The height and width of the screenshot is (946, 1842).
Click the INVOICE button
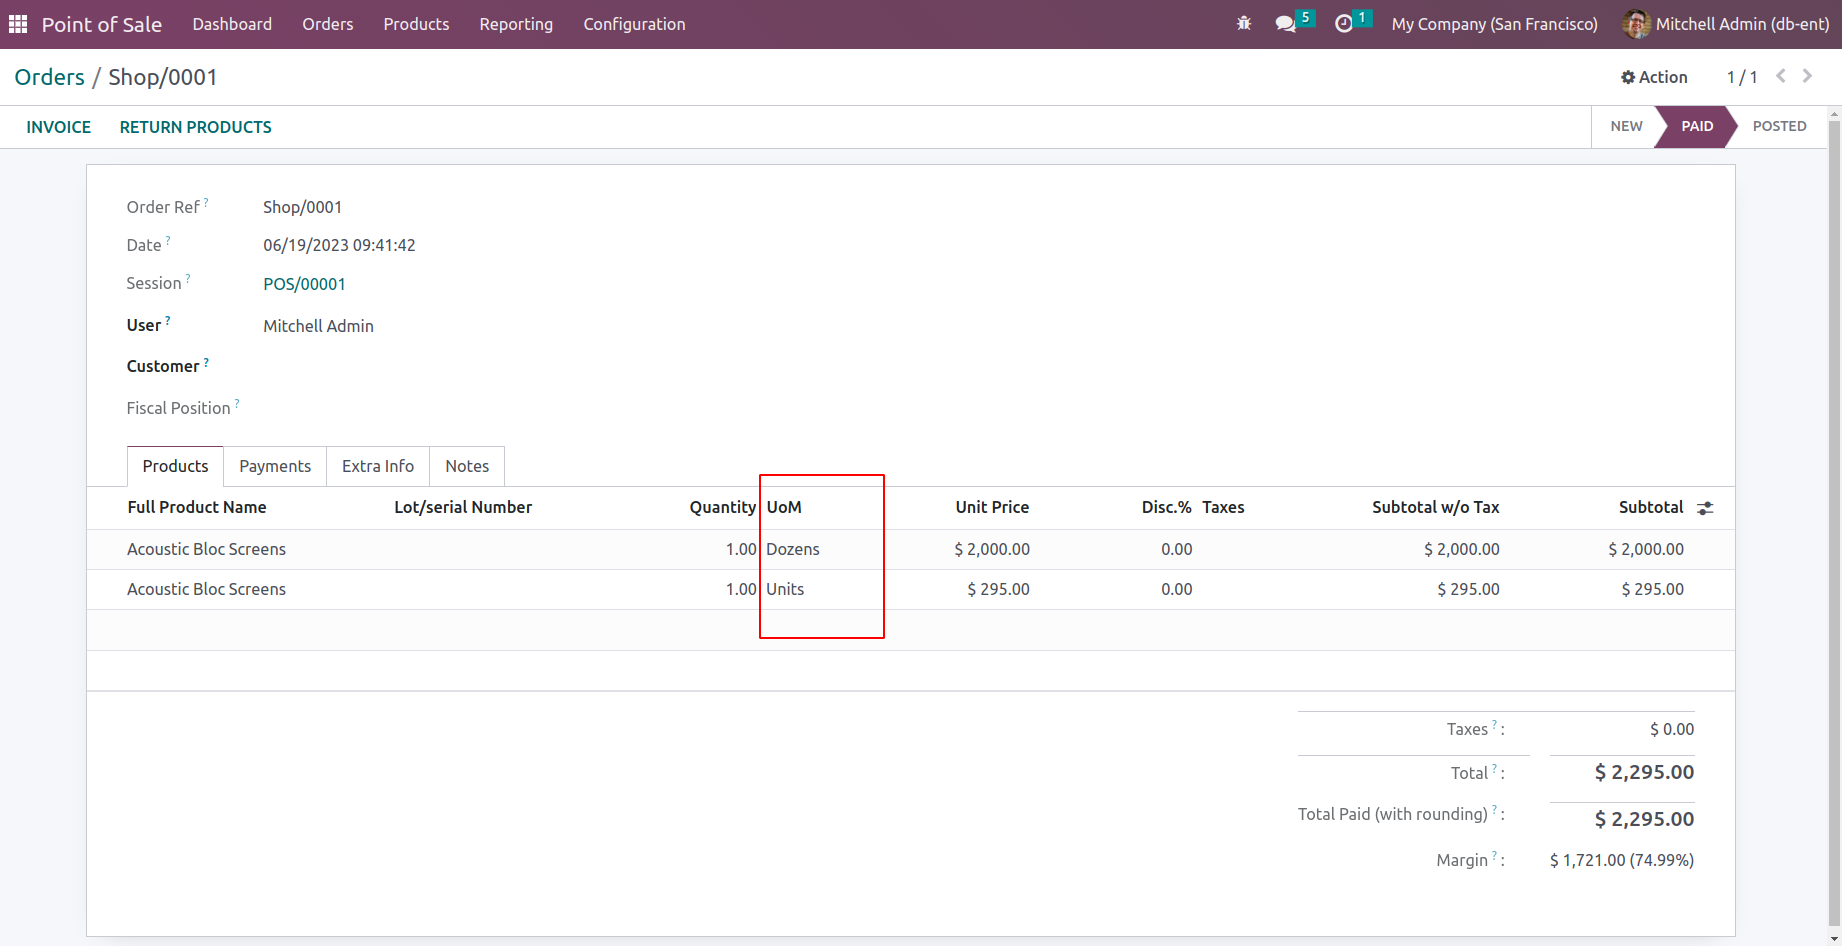coord(58,127)
